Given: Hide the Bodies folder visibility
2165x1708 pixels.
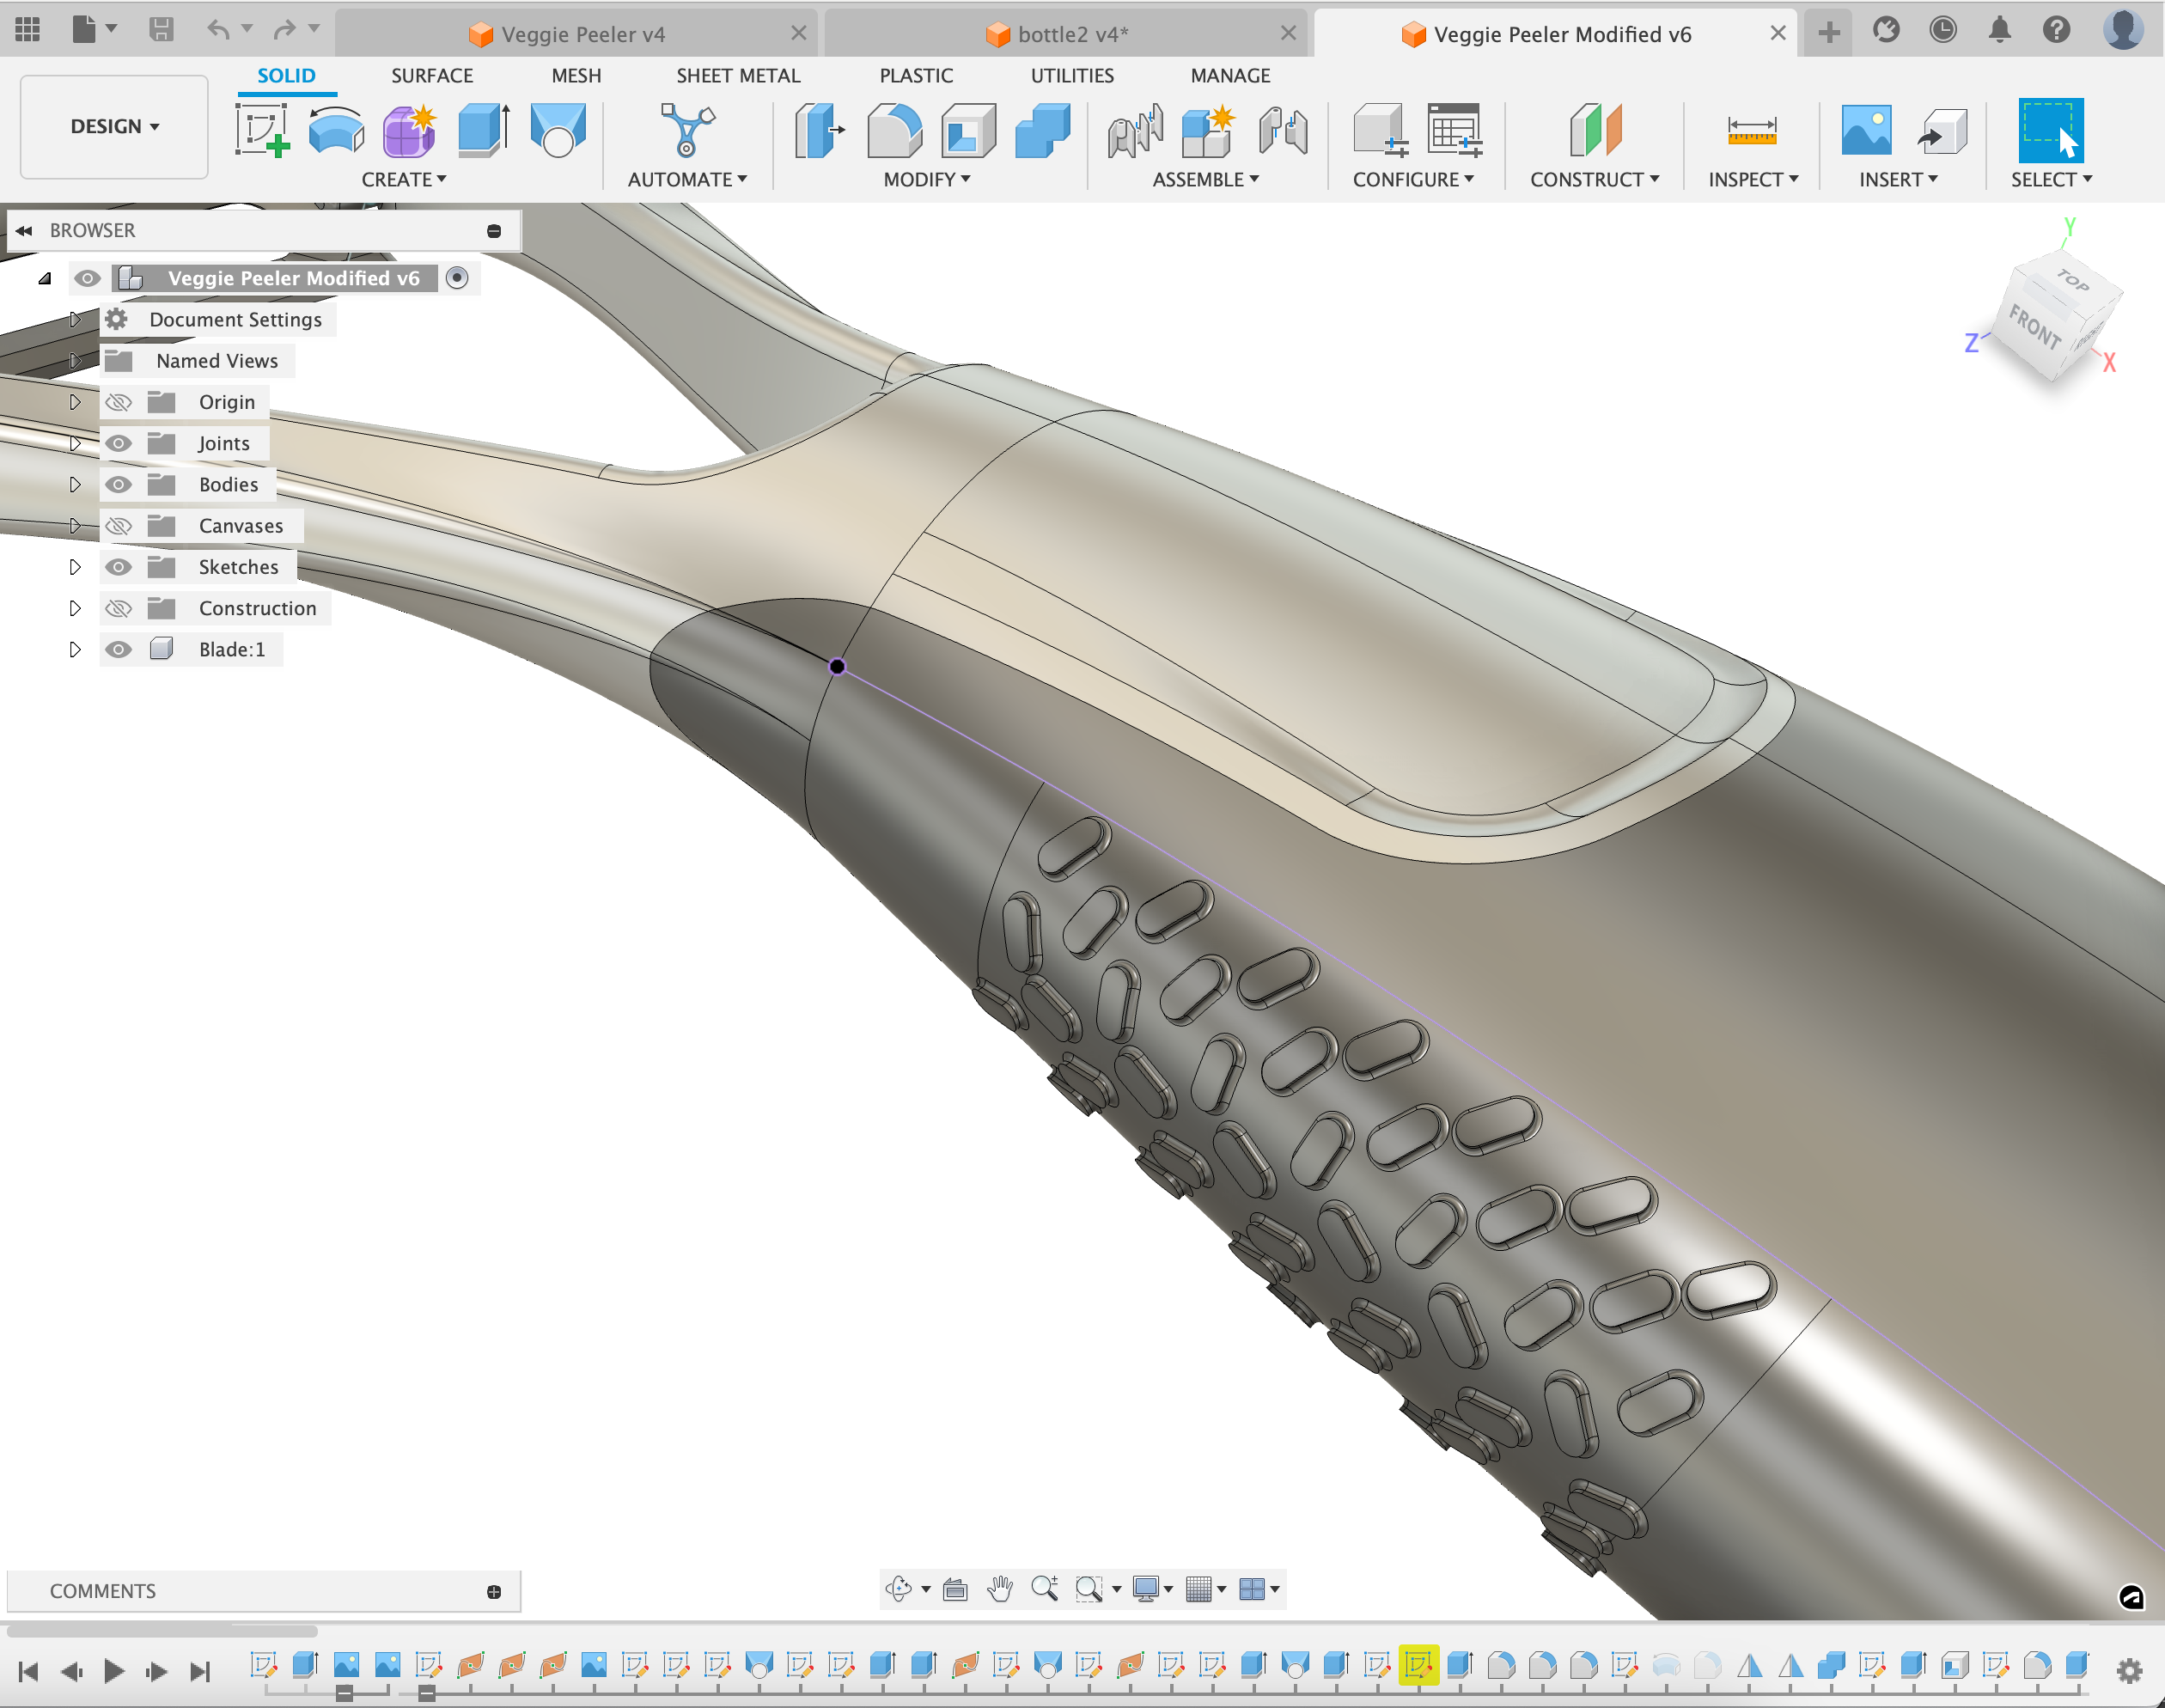Looking at the screenshot, I should 119,485.
